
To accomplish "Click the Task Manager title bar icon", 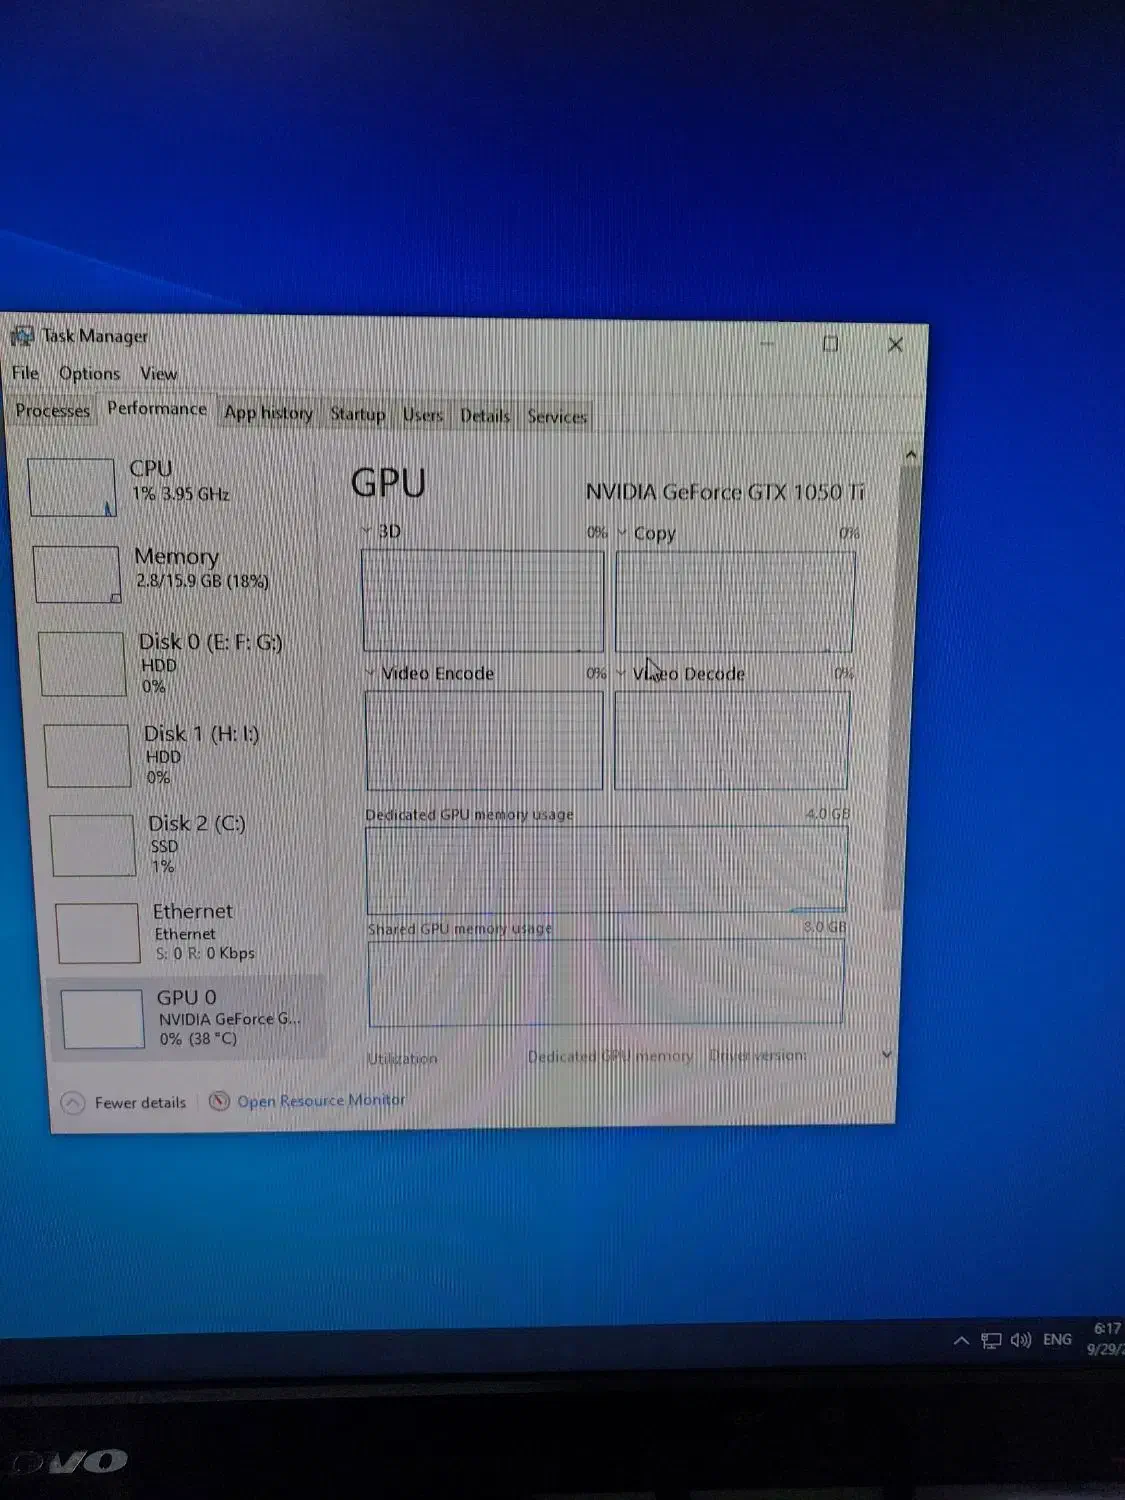I will pyautogui.click(x=21, y=336).
